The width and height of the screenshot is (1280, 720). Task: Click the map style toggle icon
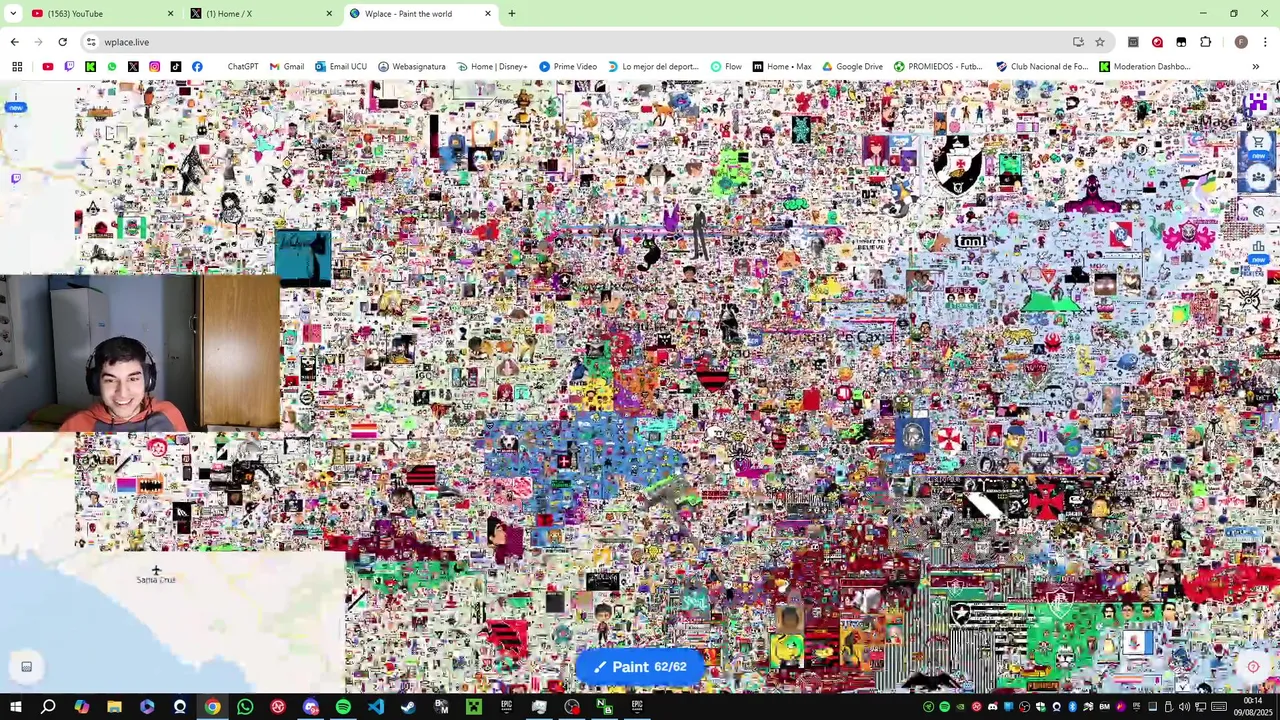(27, 667)
